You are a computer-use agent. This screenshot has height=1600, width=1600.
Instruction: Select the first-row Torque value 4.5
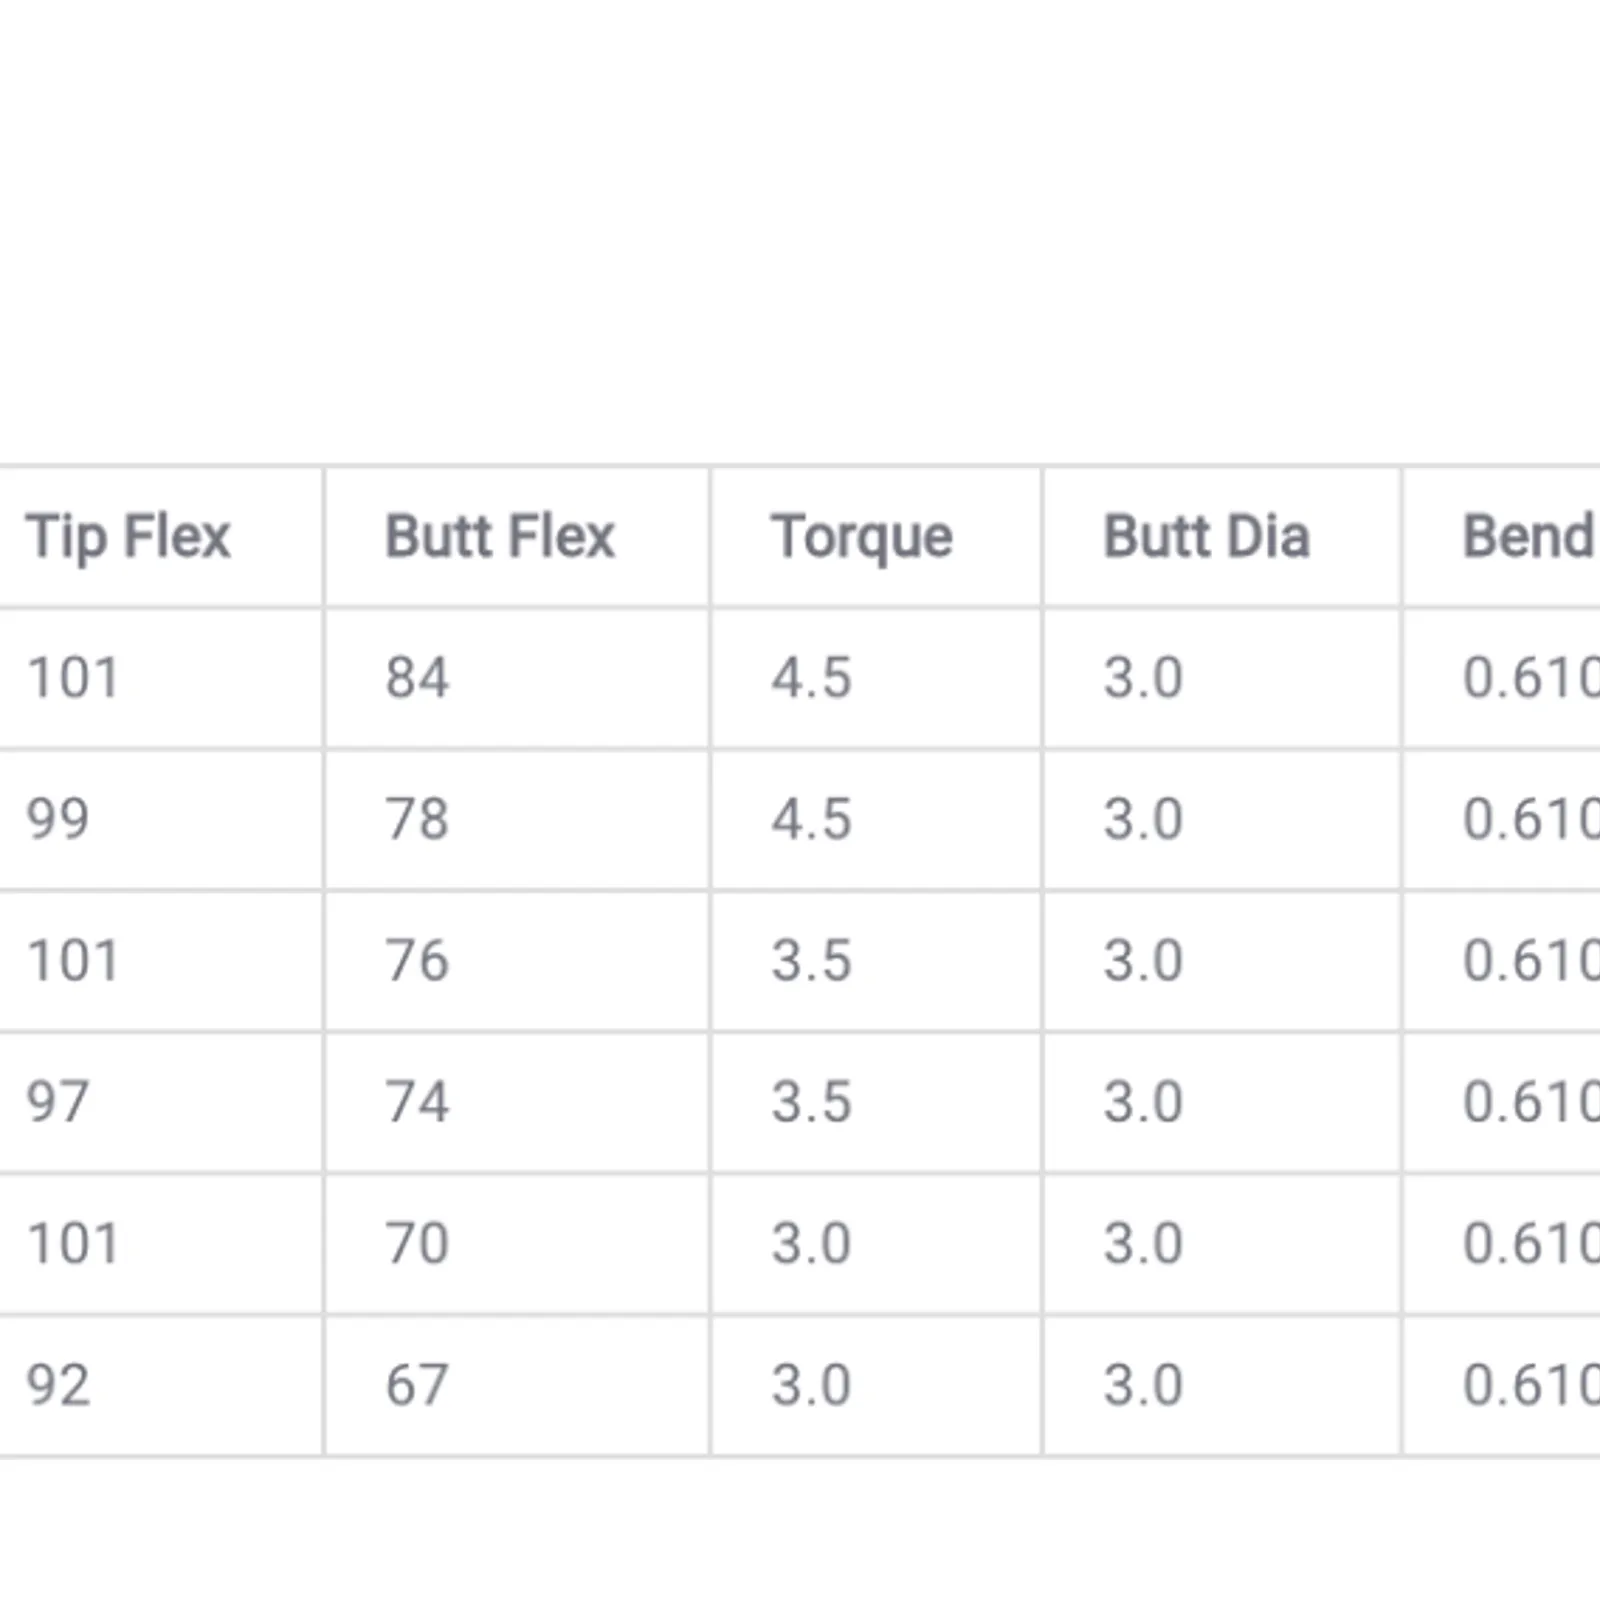(x=811, y=677)
